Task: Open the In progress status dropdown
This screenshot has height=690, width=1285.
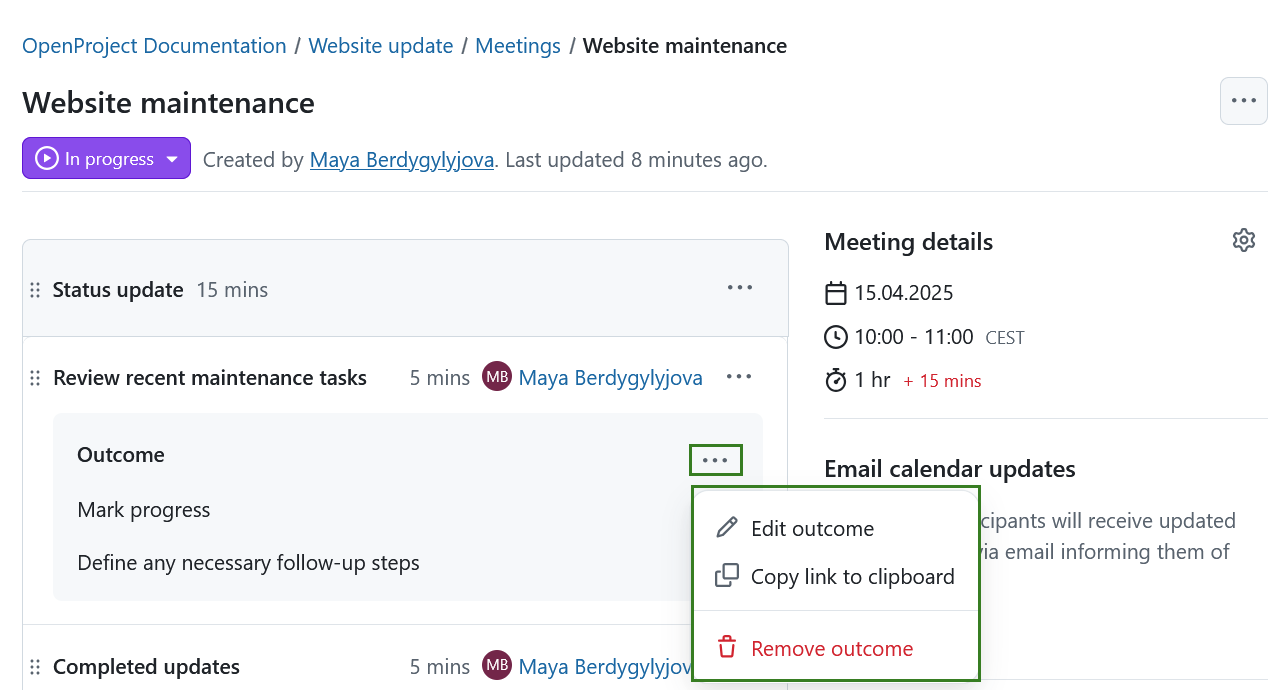Action: 106,158
